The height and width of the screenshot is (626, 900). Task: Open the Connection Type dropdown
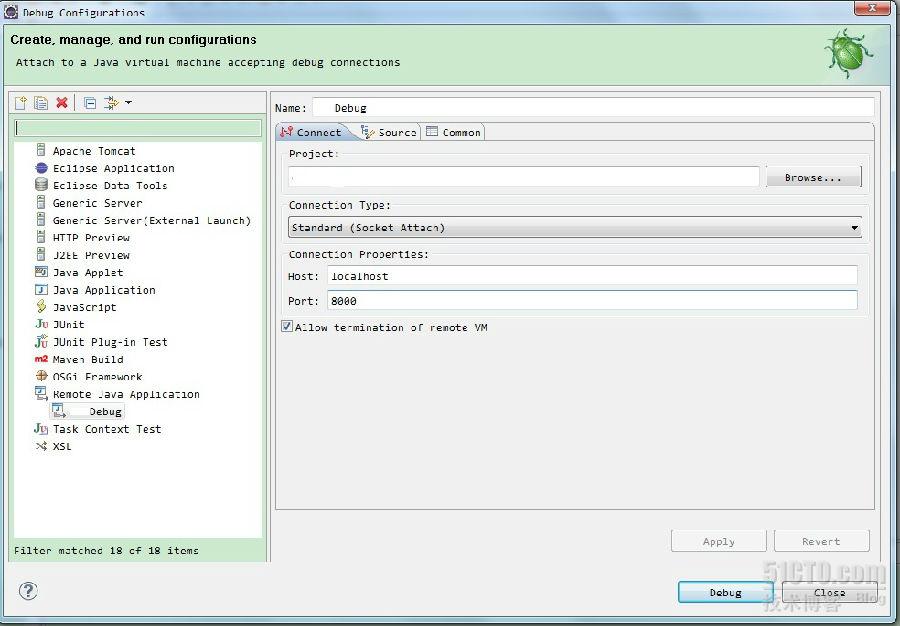[x=575, y=228]
